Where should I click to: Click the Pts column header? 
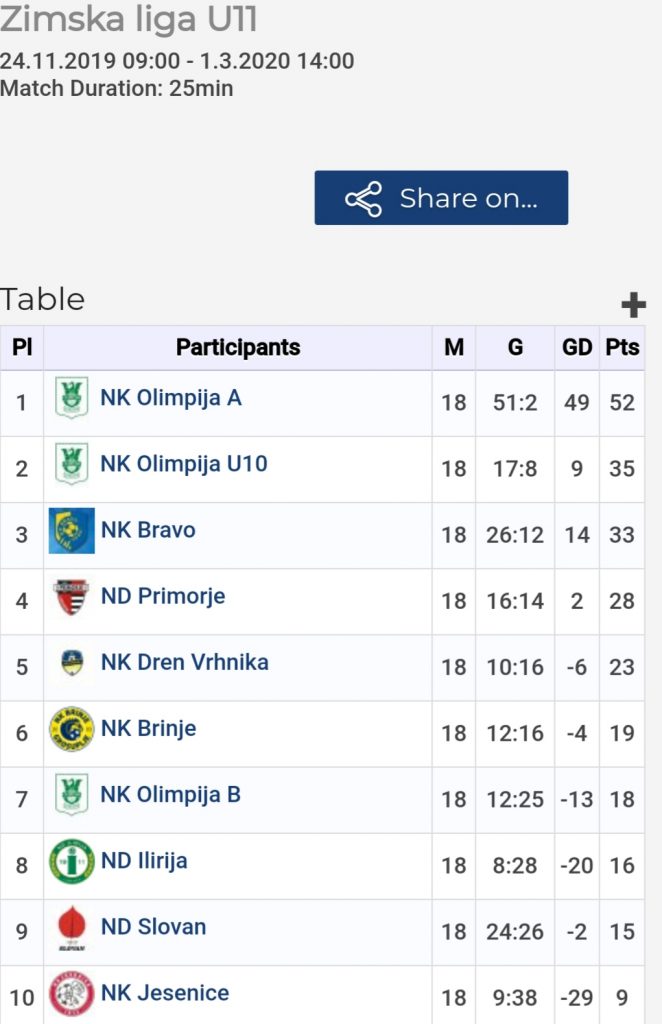tap(622, 348)
